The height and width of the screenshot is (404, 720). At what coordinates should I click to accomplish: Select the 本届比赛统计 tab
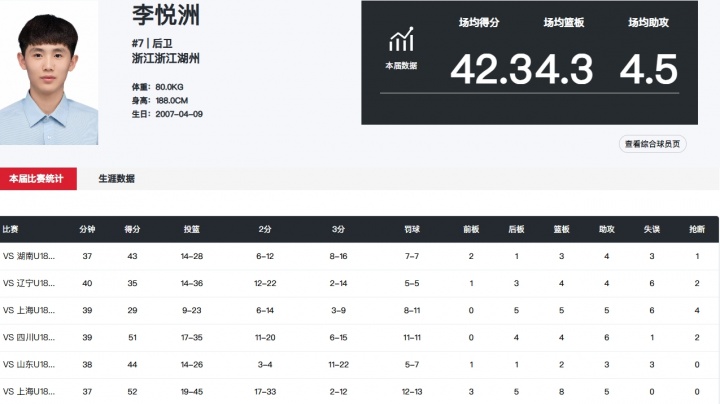pyautogui.click(x=37, y=179)
